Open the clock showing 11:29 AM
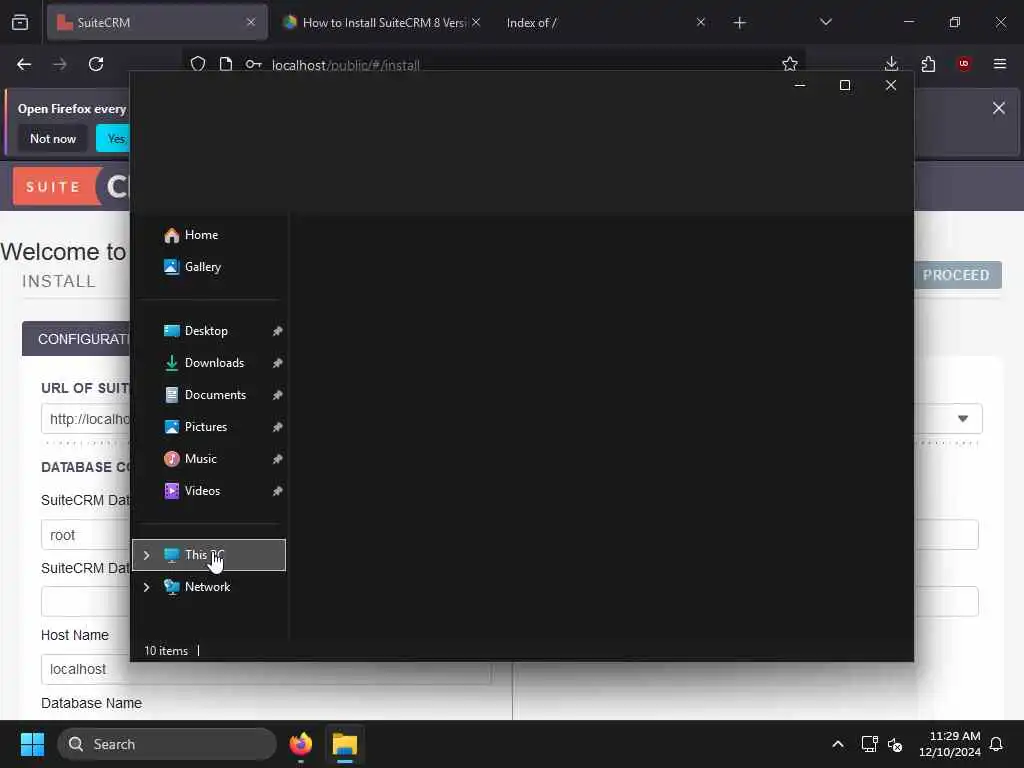The height and width of the screenshot is (768, 1024). pyautogui.click(x=950, y=744)
